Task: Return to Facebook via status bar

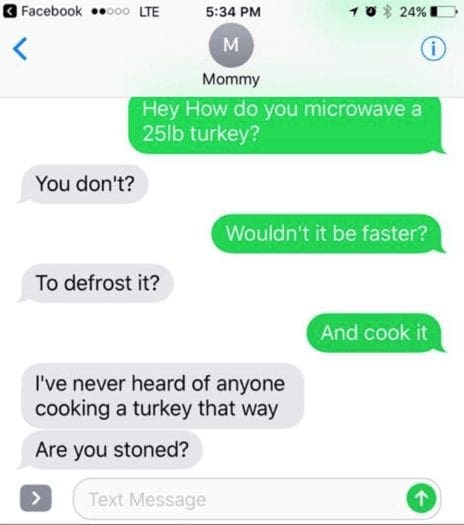Action: (x=43, y=11)
